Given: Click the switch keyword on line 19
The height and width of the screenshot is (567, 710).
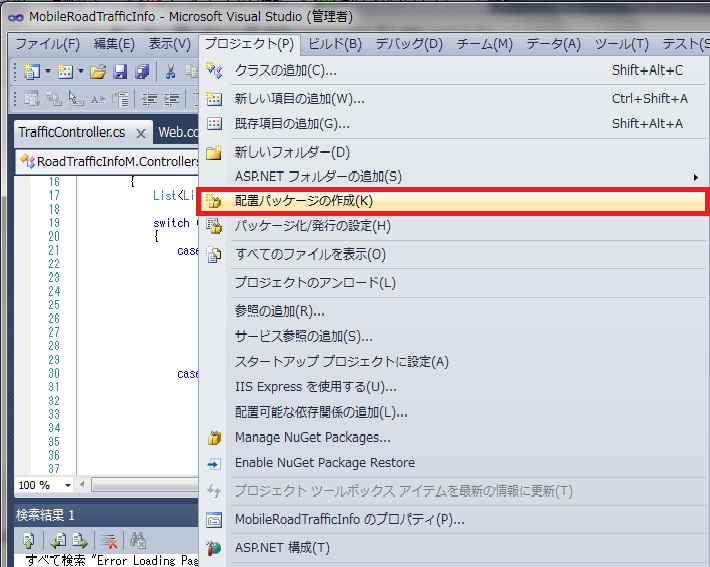Looking at the screenshot, I should tap(171, 223).
